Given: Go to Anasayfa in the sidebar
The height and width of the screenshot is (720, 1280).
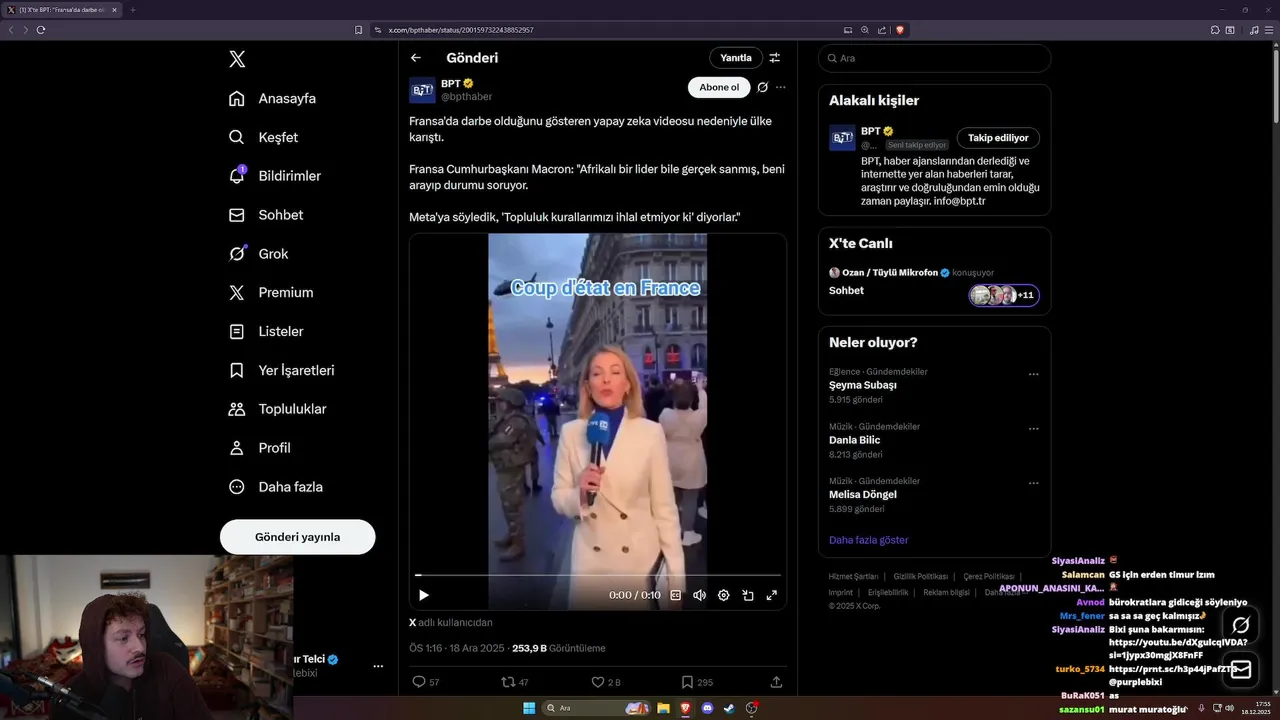Looking at the screenshot, I should [273, 98].
